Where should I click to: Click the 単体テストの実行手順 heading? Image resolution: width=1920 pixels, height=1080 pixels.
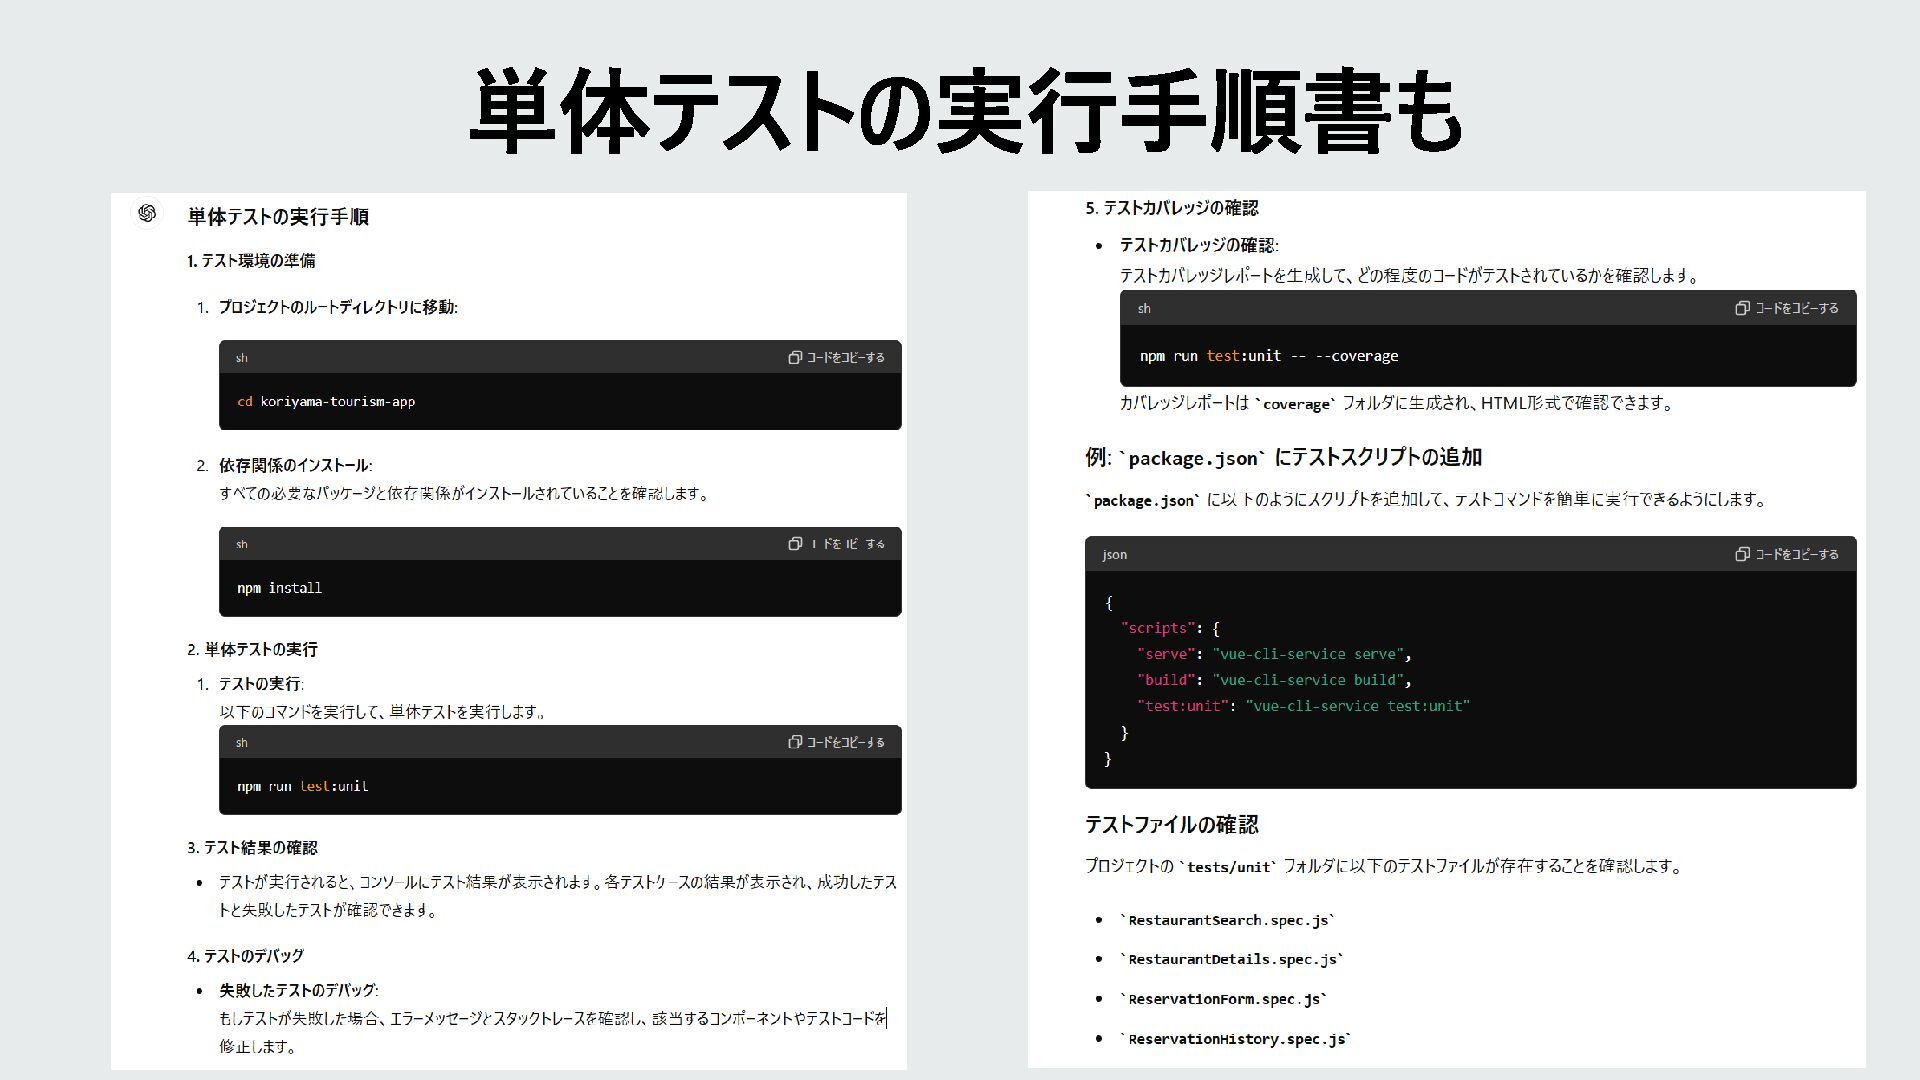coord(278,217)
